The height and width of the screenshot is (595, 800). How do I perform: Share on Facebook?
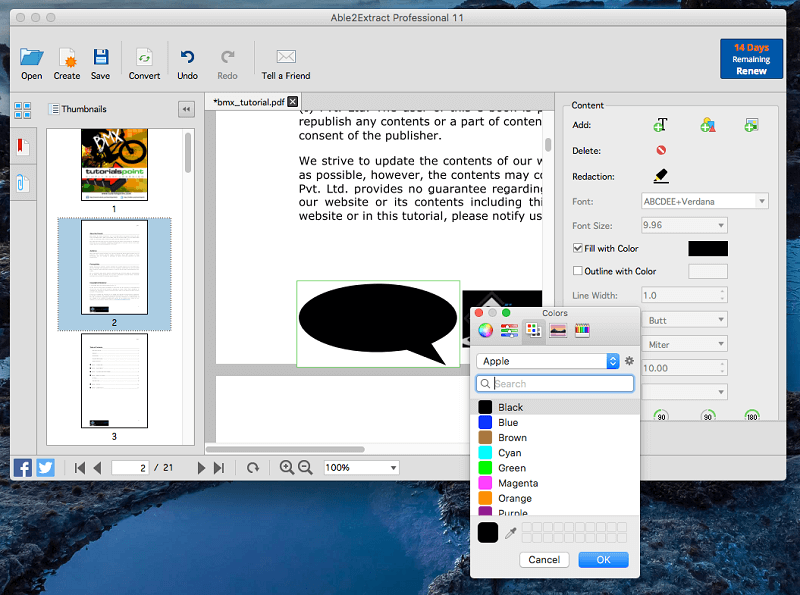coord(22,467)
